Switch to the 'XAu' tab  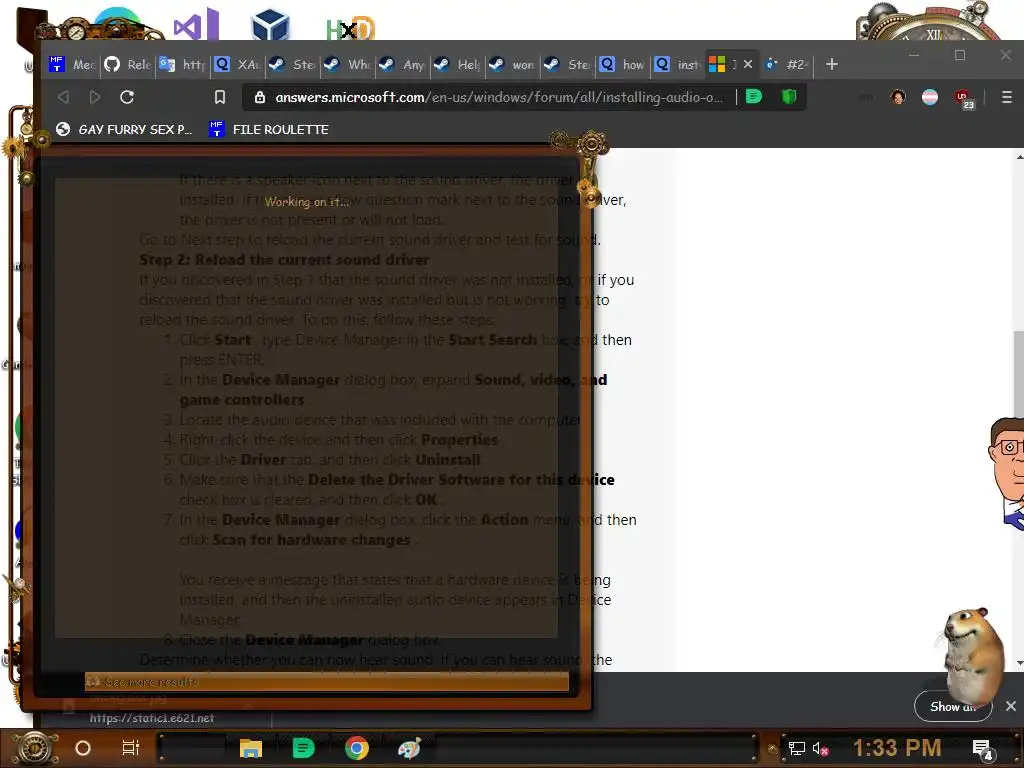[237, 64]
